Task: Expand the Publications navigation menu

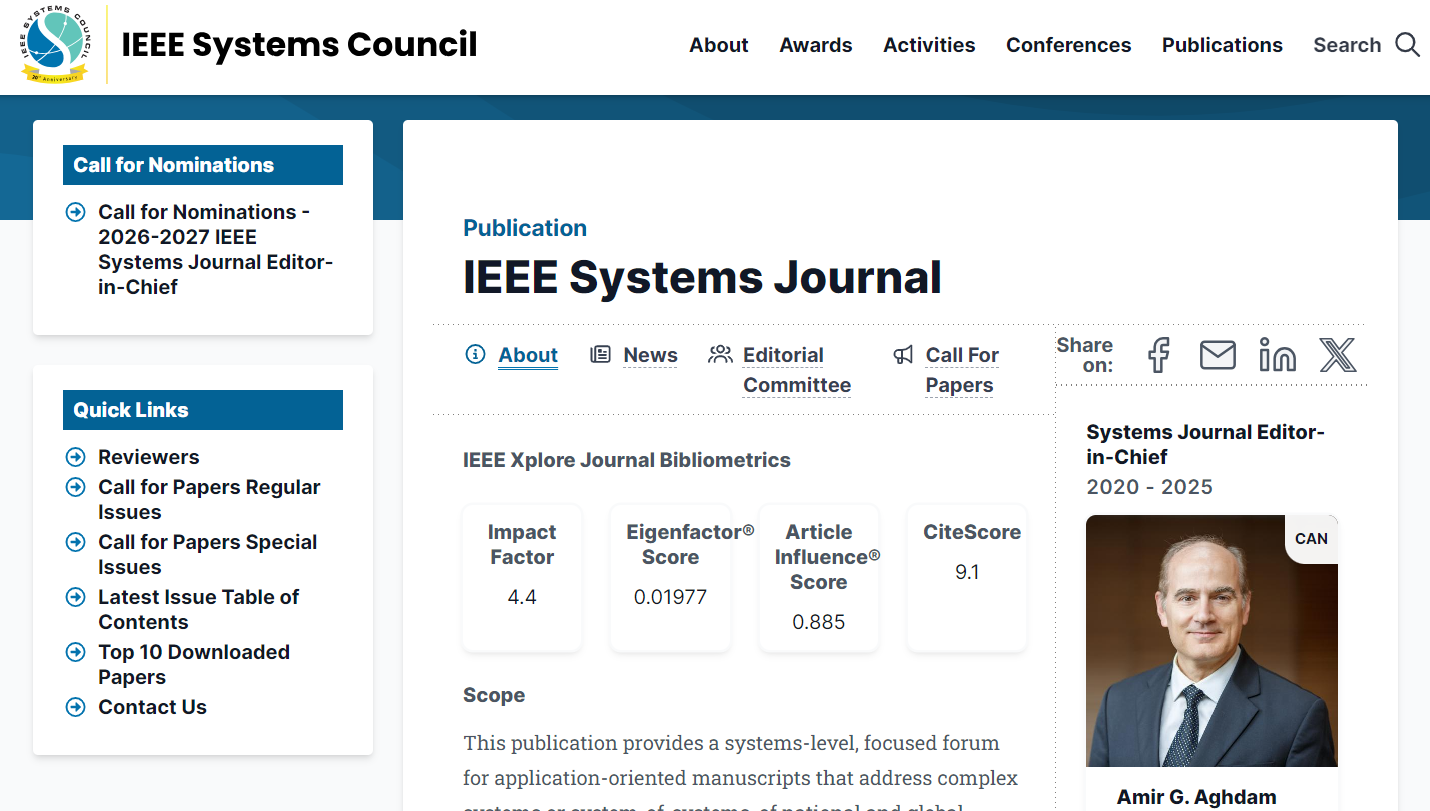Action: [x=1222, y=45]
